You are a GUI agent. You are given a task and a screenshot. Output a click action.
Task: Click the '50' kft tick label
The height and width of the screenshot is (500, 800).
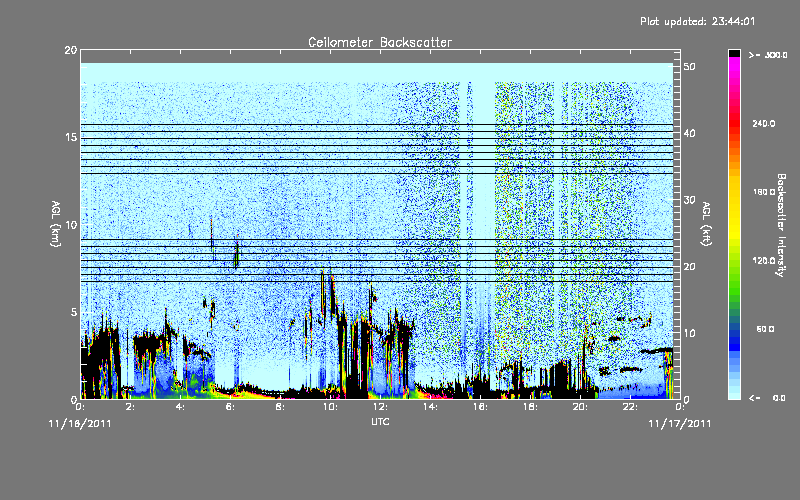pos(690,67)
